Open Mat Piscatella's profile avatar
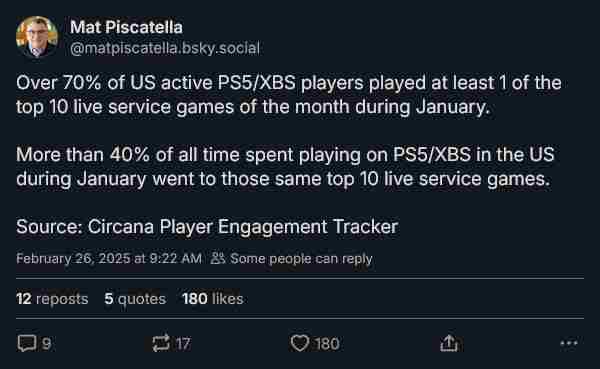Viewport: 600px width, 369px height. click(37, 37)
